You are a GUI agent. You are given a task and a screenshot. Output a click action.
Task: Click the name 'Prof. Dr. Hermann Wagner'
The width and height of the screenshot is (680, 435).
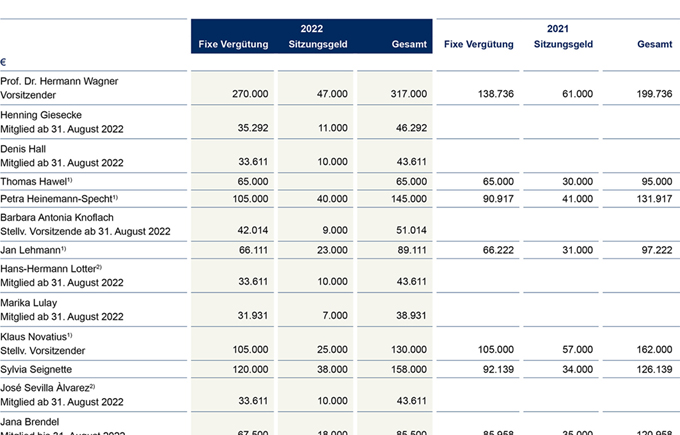click(x=59, y=81)
